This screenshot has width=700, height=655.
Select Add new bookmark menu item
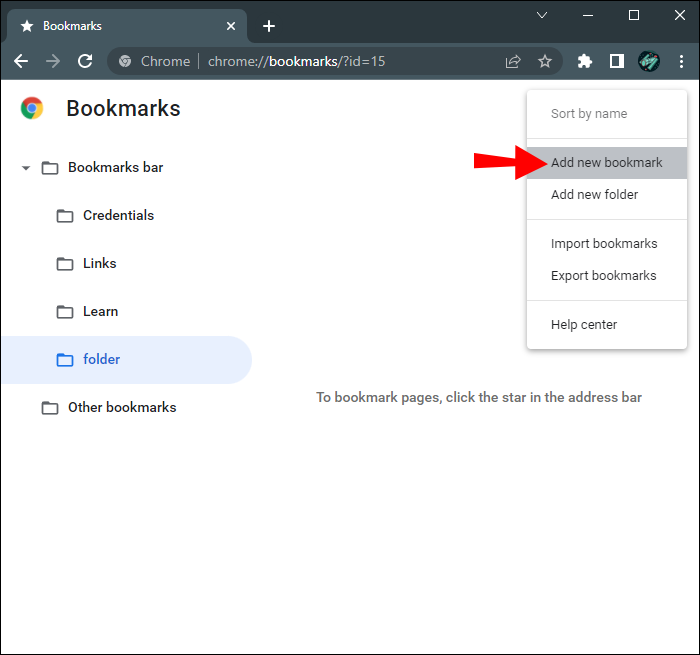pos(606,163)
